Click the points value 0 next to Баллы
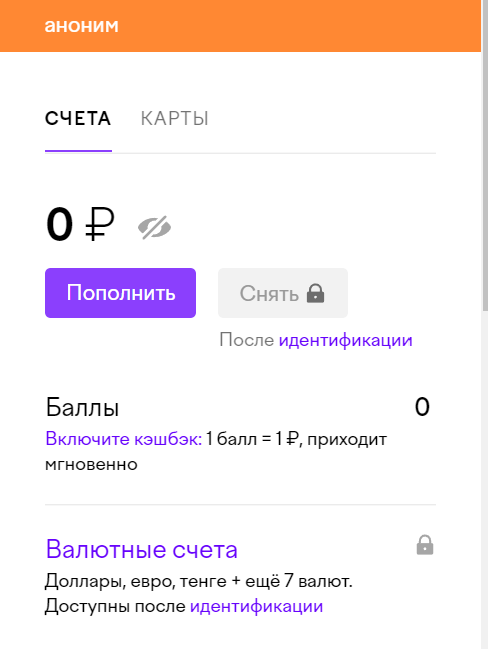Image resolution: width=488 pixels, height=649 pixels. pos(422,407)
